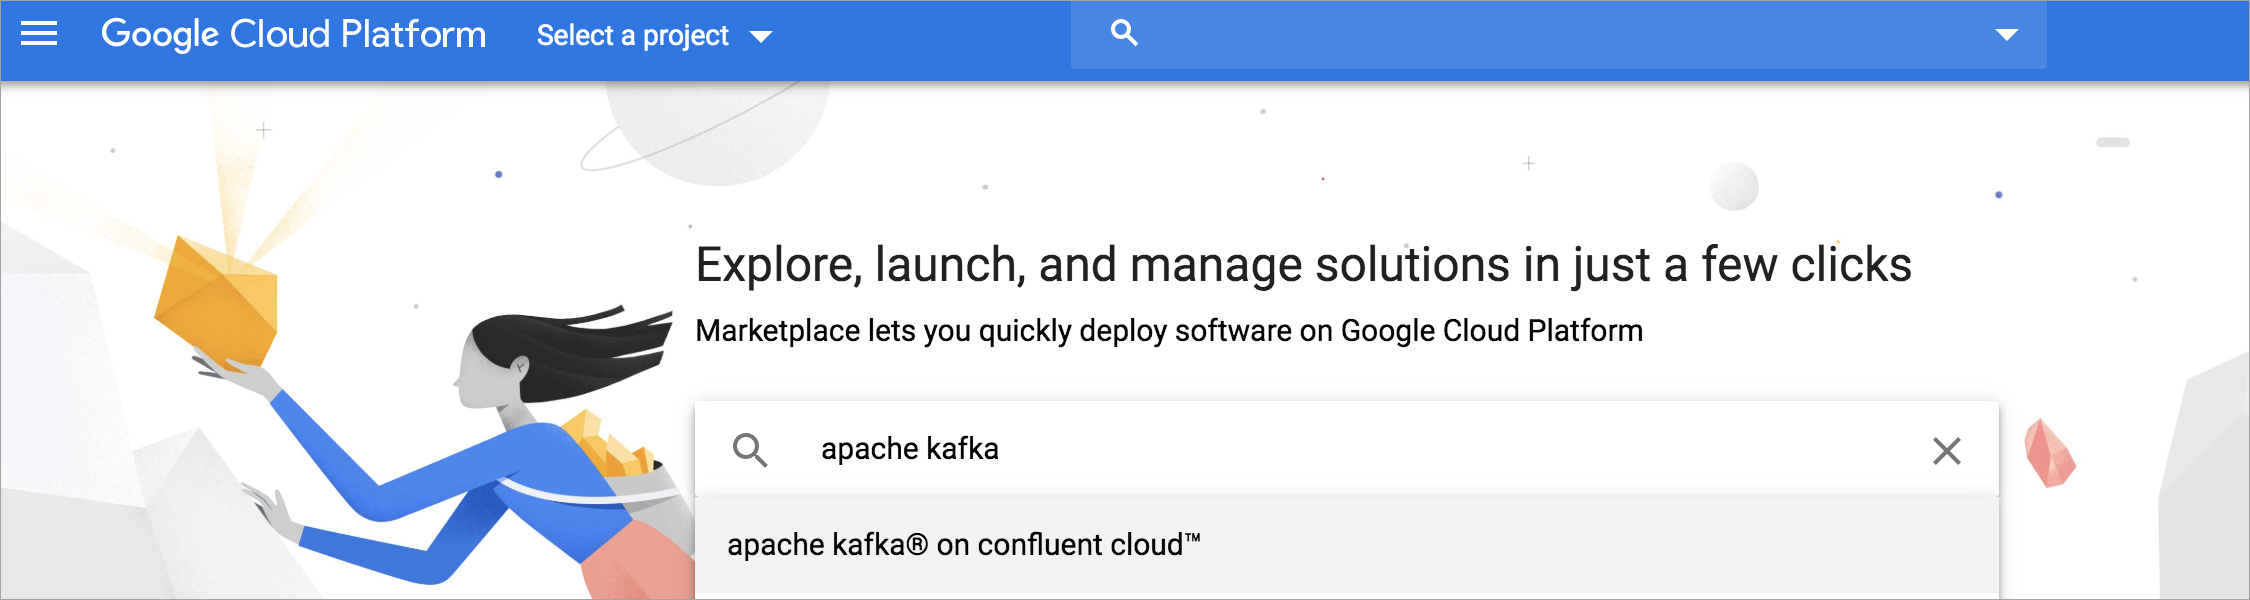Click the Google Cloud Platform logo
Image resolution: width=2250 pixels, height=600 pixels.
[x=293, y=35]
